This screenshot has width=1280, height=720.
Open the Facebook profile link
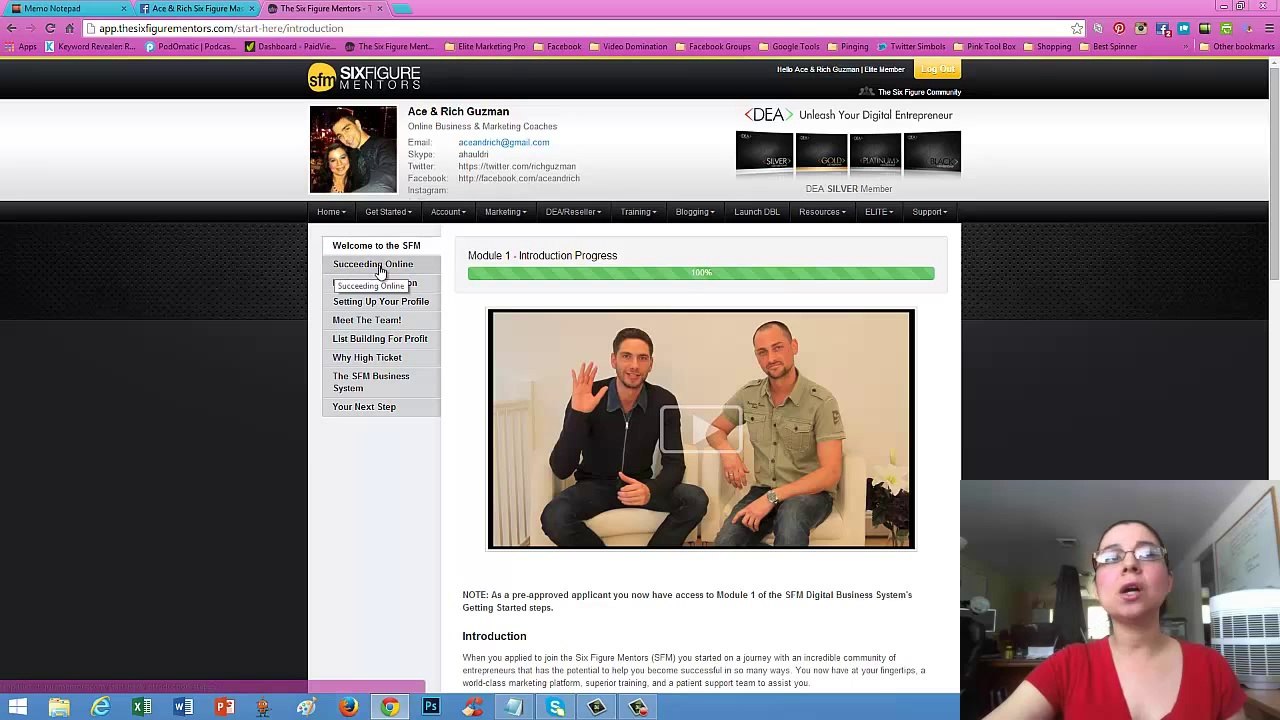point(519,178)
